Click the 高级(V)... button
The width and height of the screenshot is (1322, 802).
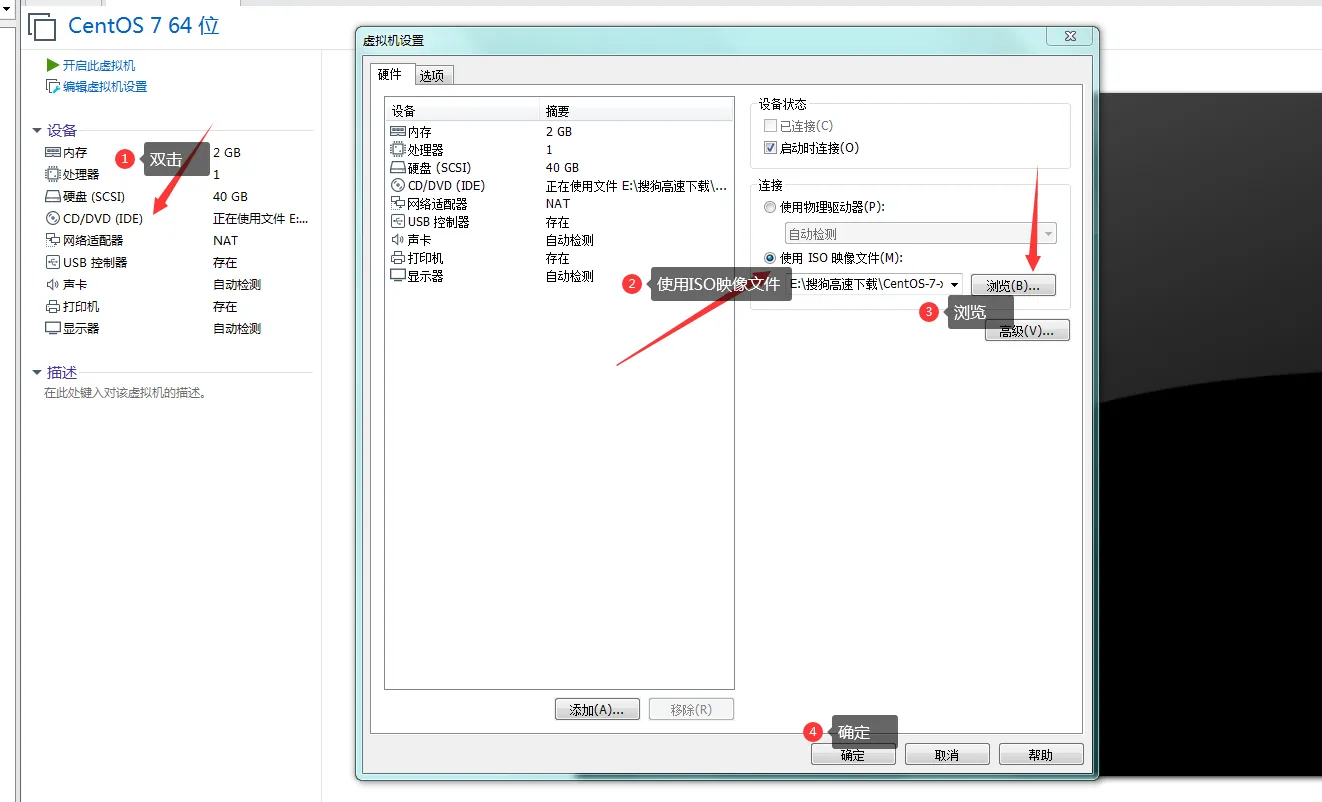point(1027,331)
